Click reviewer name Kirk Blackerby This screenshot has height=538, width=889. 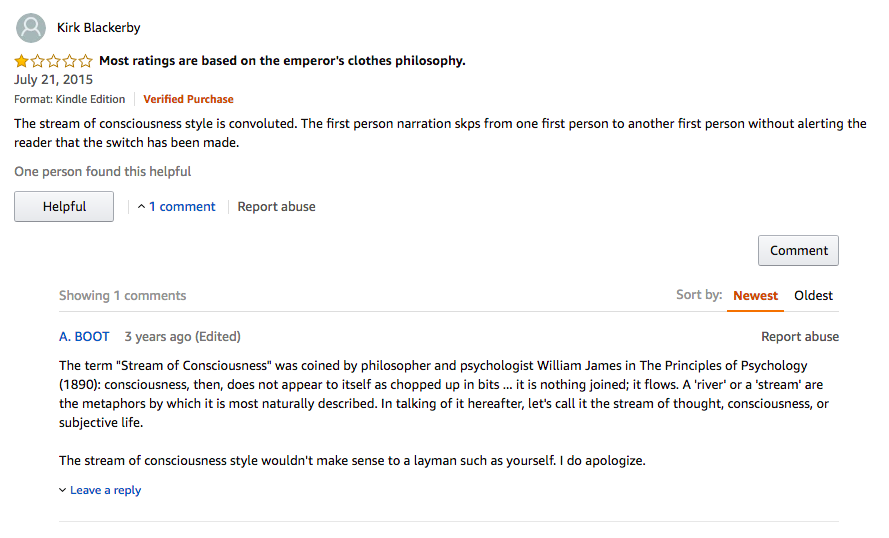point(99,28)
